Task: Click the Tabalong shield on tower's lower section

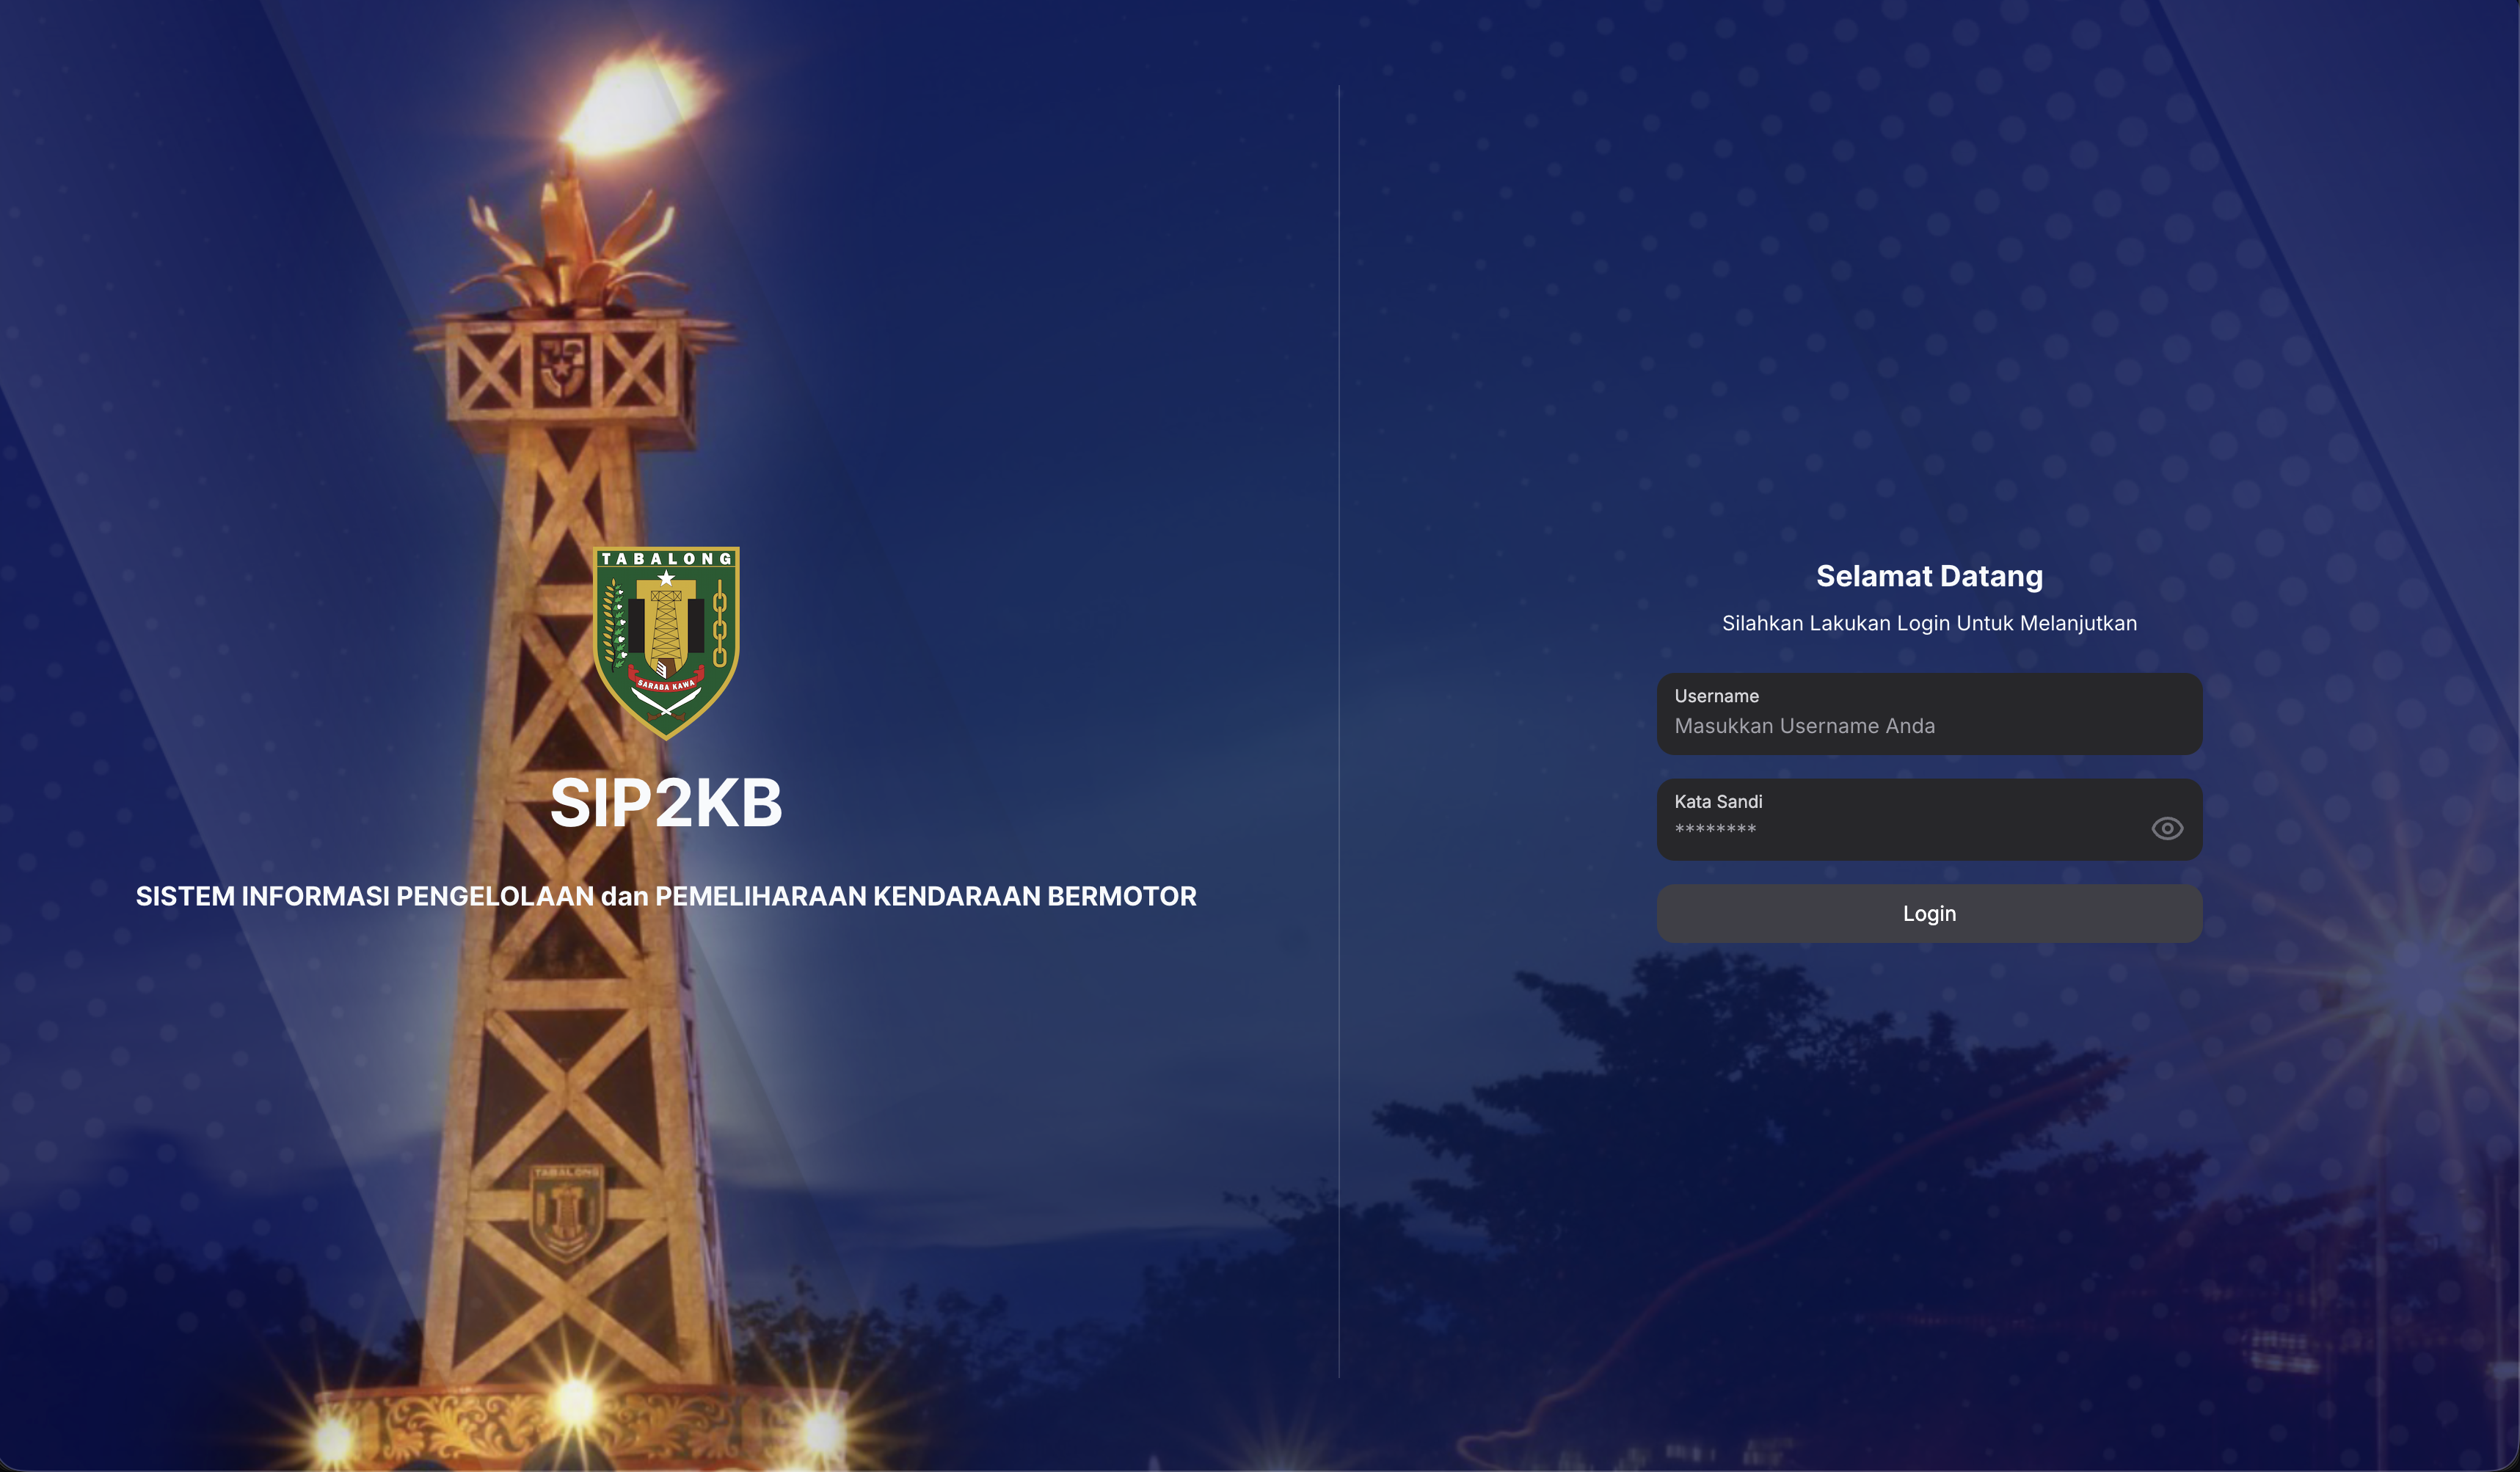Action: click(x=566, y=1212)
